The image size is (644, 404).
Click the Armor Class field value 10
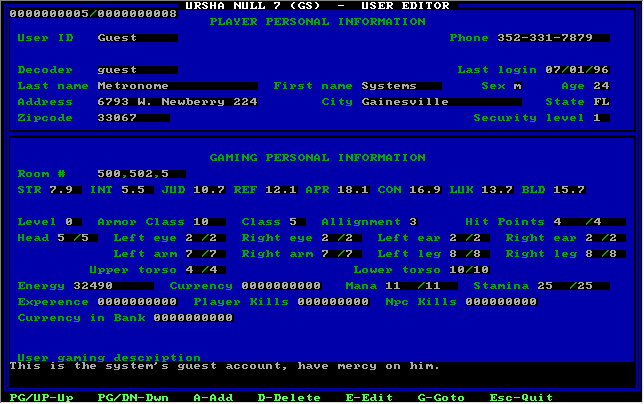click(209, 222)
